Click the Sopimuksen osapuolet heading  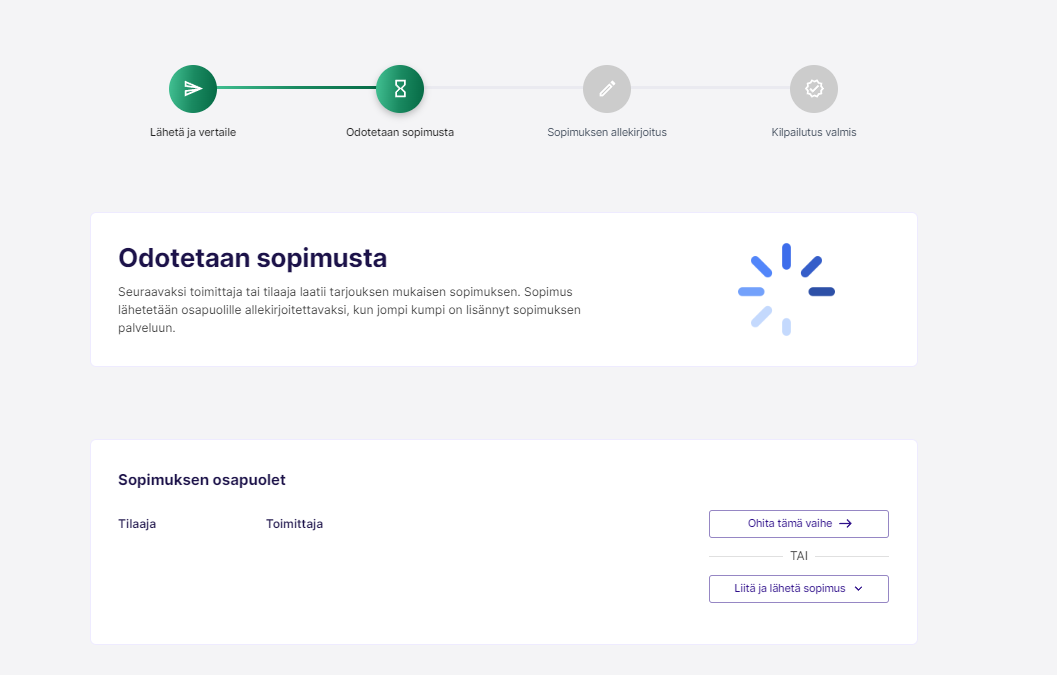pyautogui.click(x=202, y=480)
